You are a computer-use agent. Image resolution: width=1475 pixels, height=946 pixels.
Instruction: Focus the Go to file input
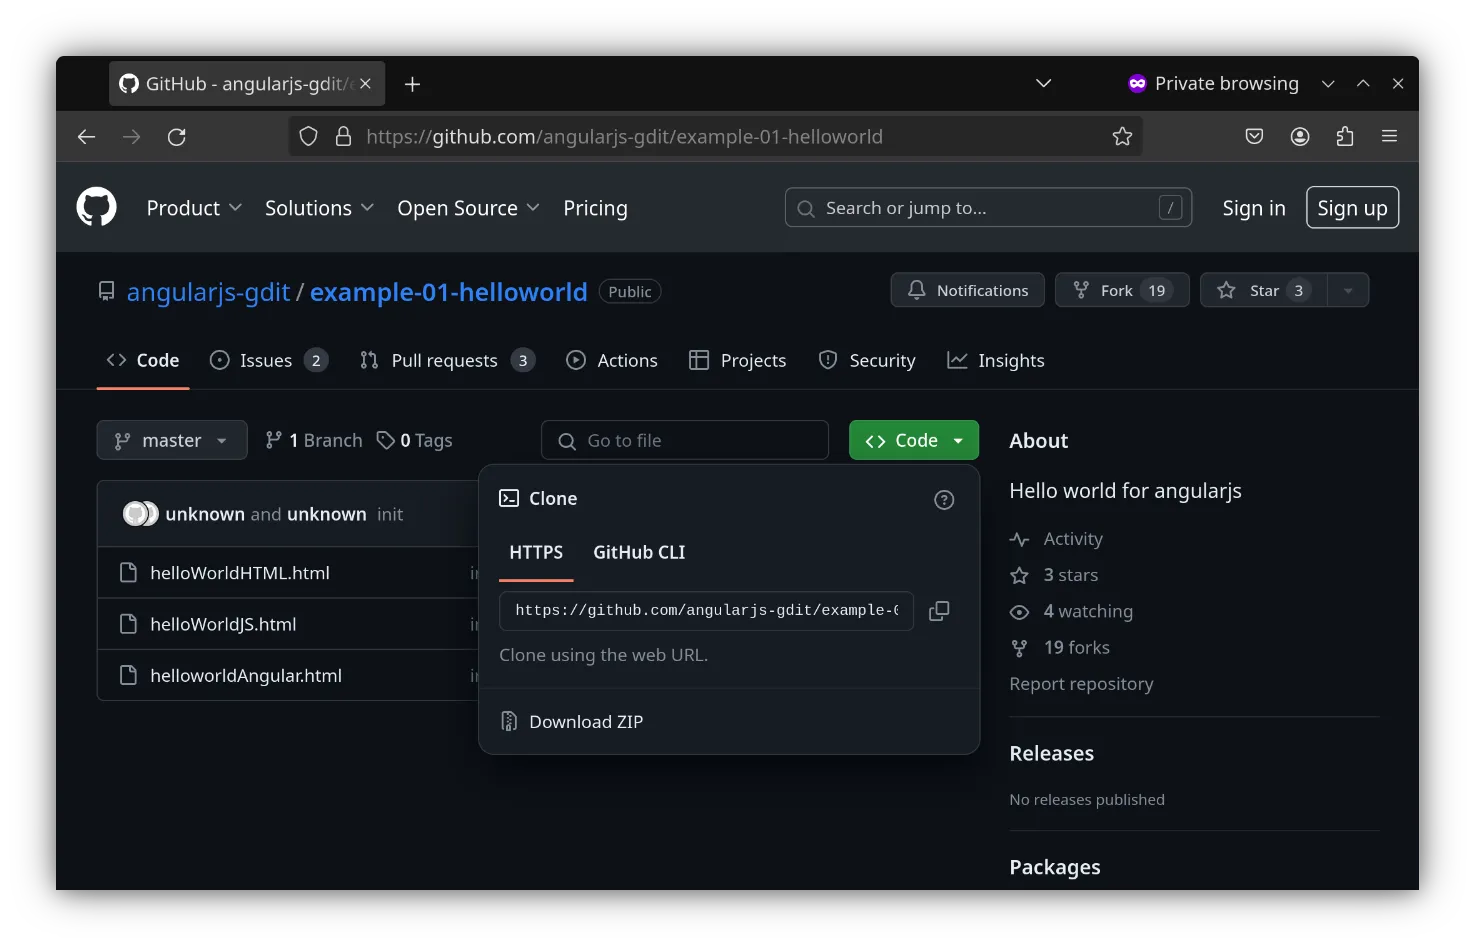click(685, 440)
